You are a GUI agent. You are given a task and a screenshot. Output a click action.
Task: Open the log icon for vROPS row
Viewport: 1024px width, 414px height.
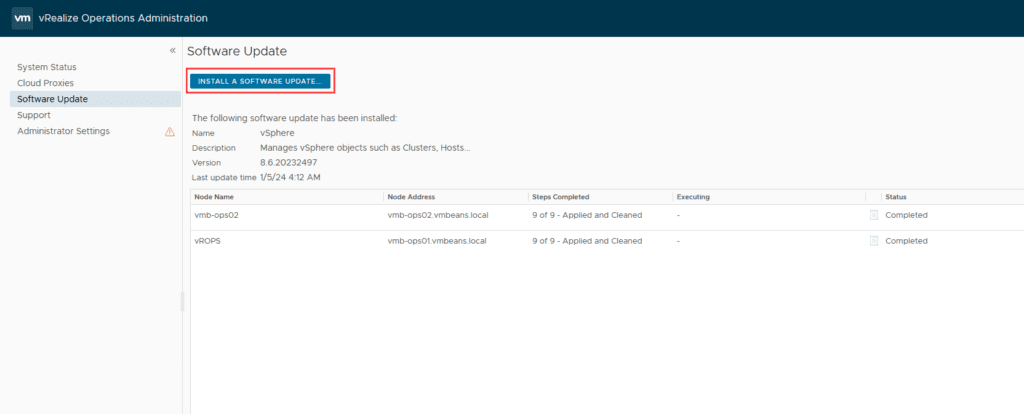[x=874, y=241]
